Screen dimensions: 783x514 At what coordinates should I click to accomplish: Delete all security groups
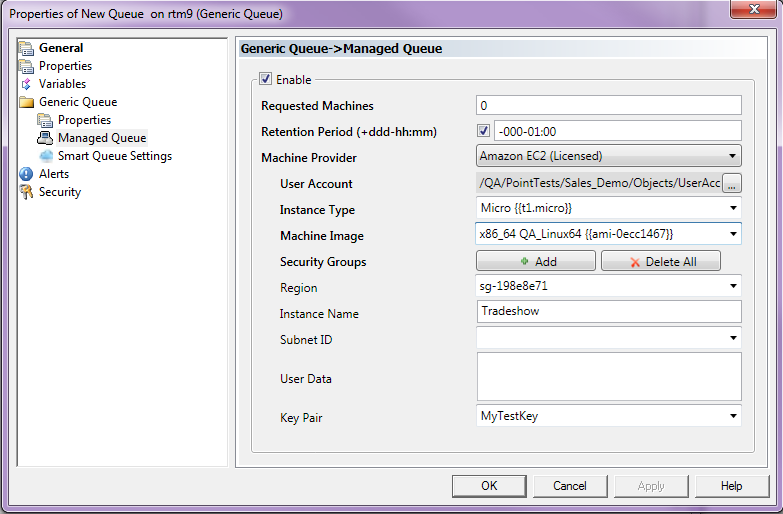click(661, 261)
